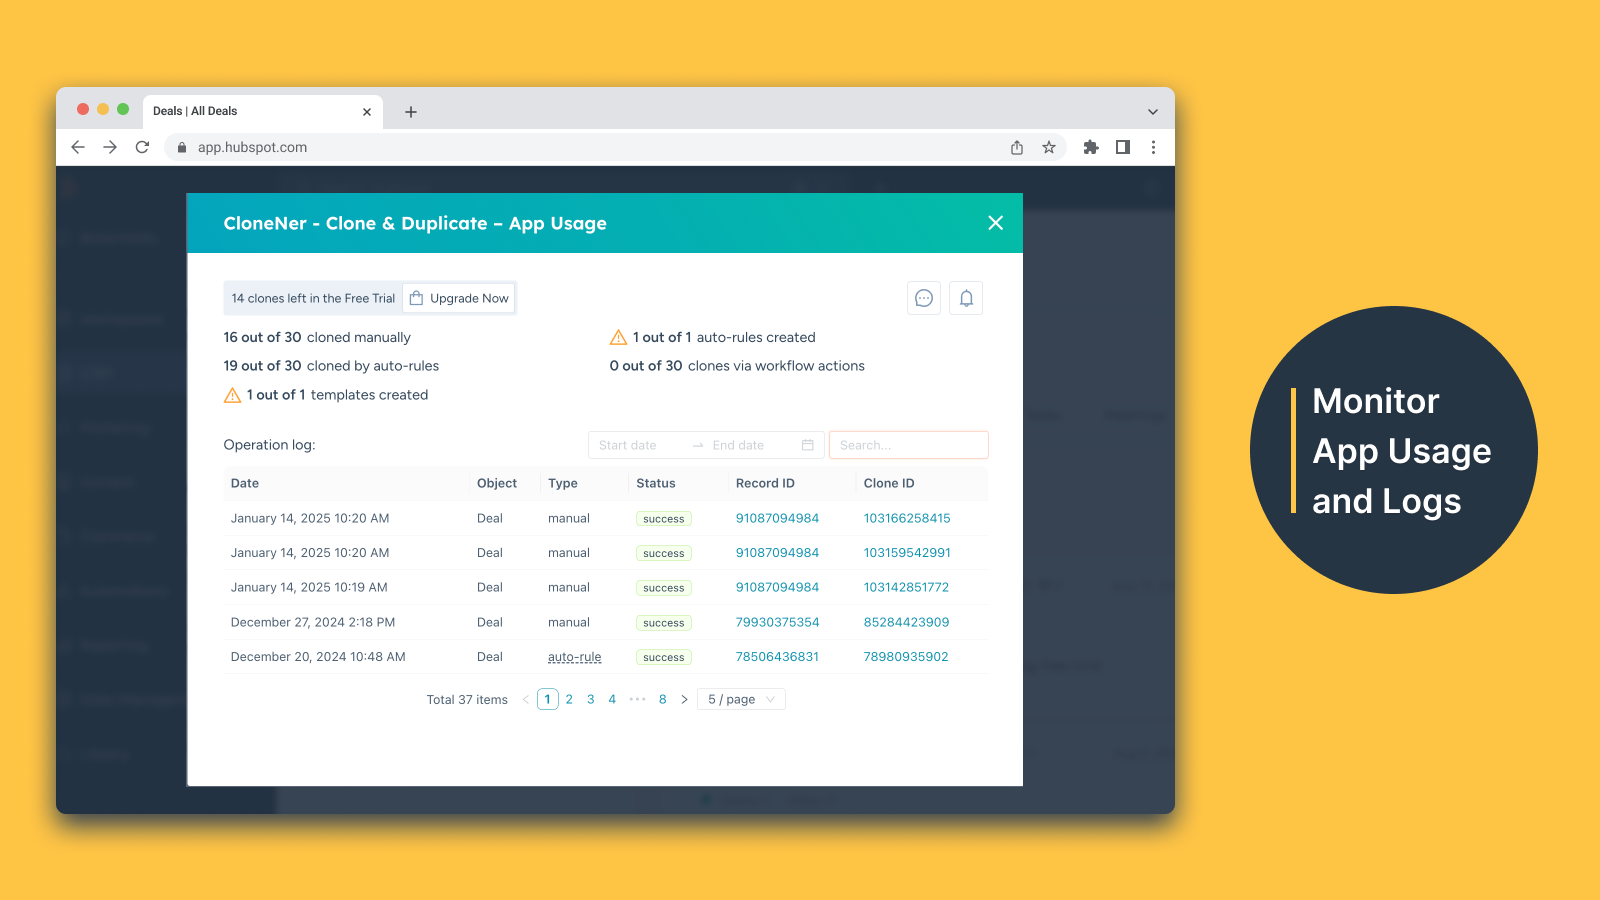The height and width of the screenshot is (900, 1600).
Task: Open Clone ID 103166258415
Action: pos(907,518)
